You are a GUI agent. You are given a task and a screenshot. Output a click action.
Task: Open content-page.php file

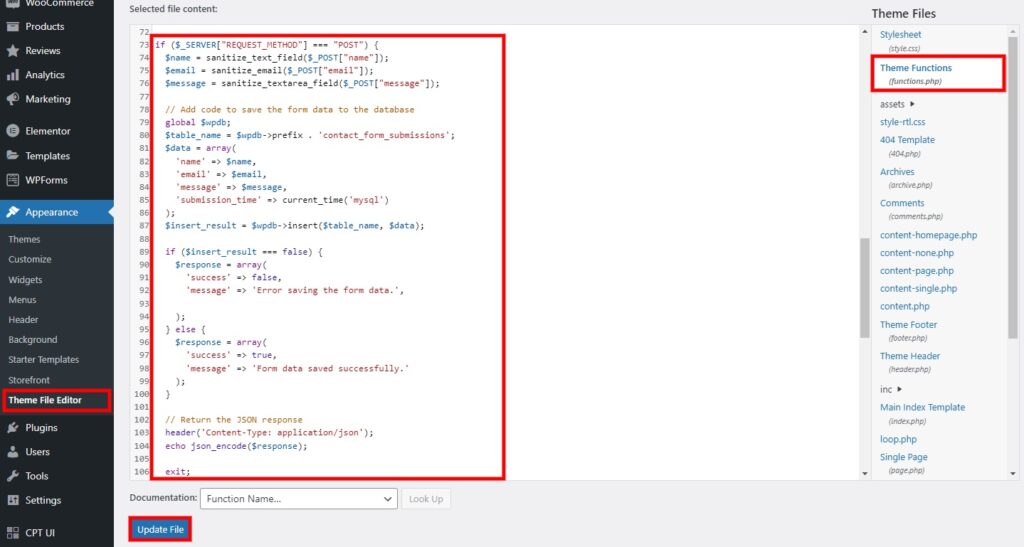coord(917,271)
